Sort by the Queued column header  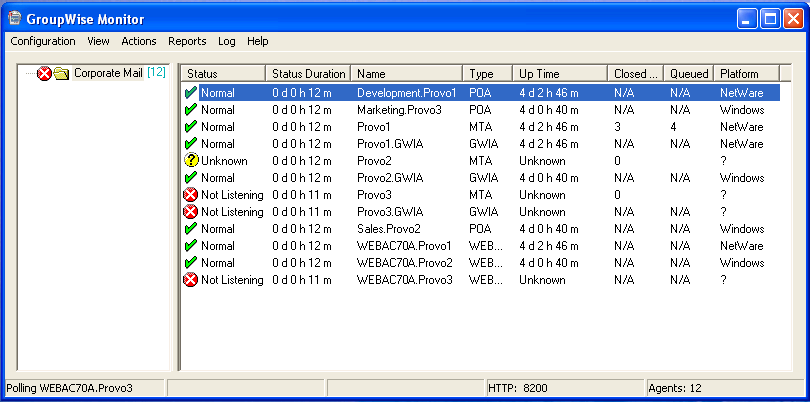pyautogui.click(x=689, y=74)
